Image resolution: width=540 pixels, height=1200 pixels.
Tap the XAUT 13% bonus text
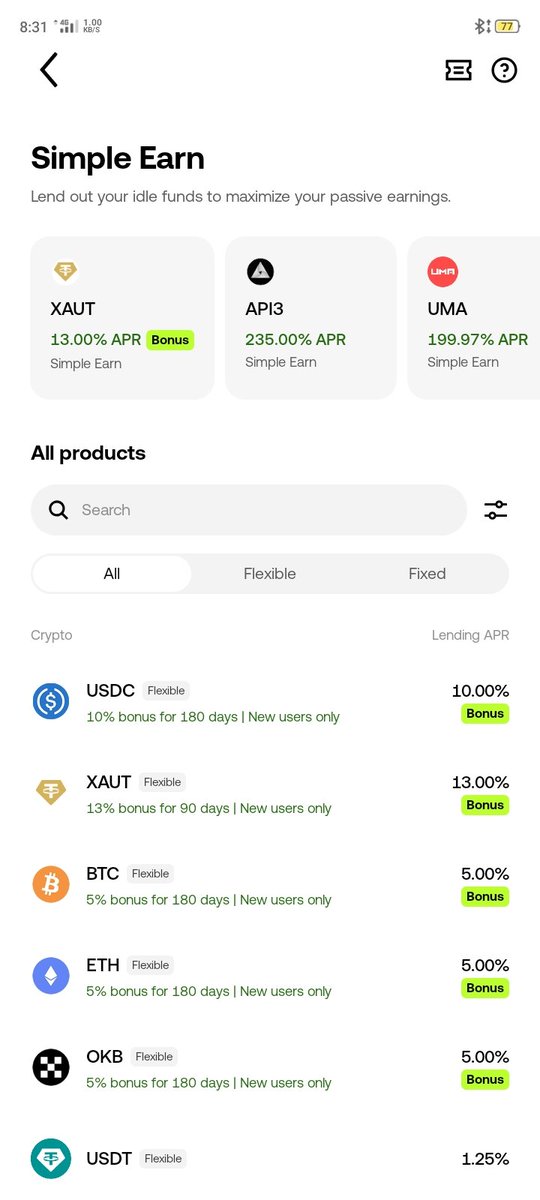click(209, 808)
